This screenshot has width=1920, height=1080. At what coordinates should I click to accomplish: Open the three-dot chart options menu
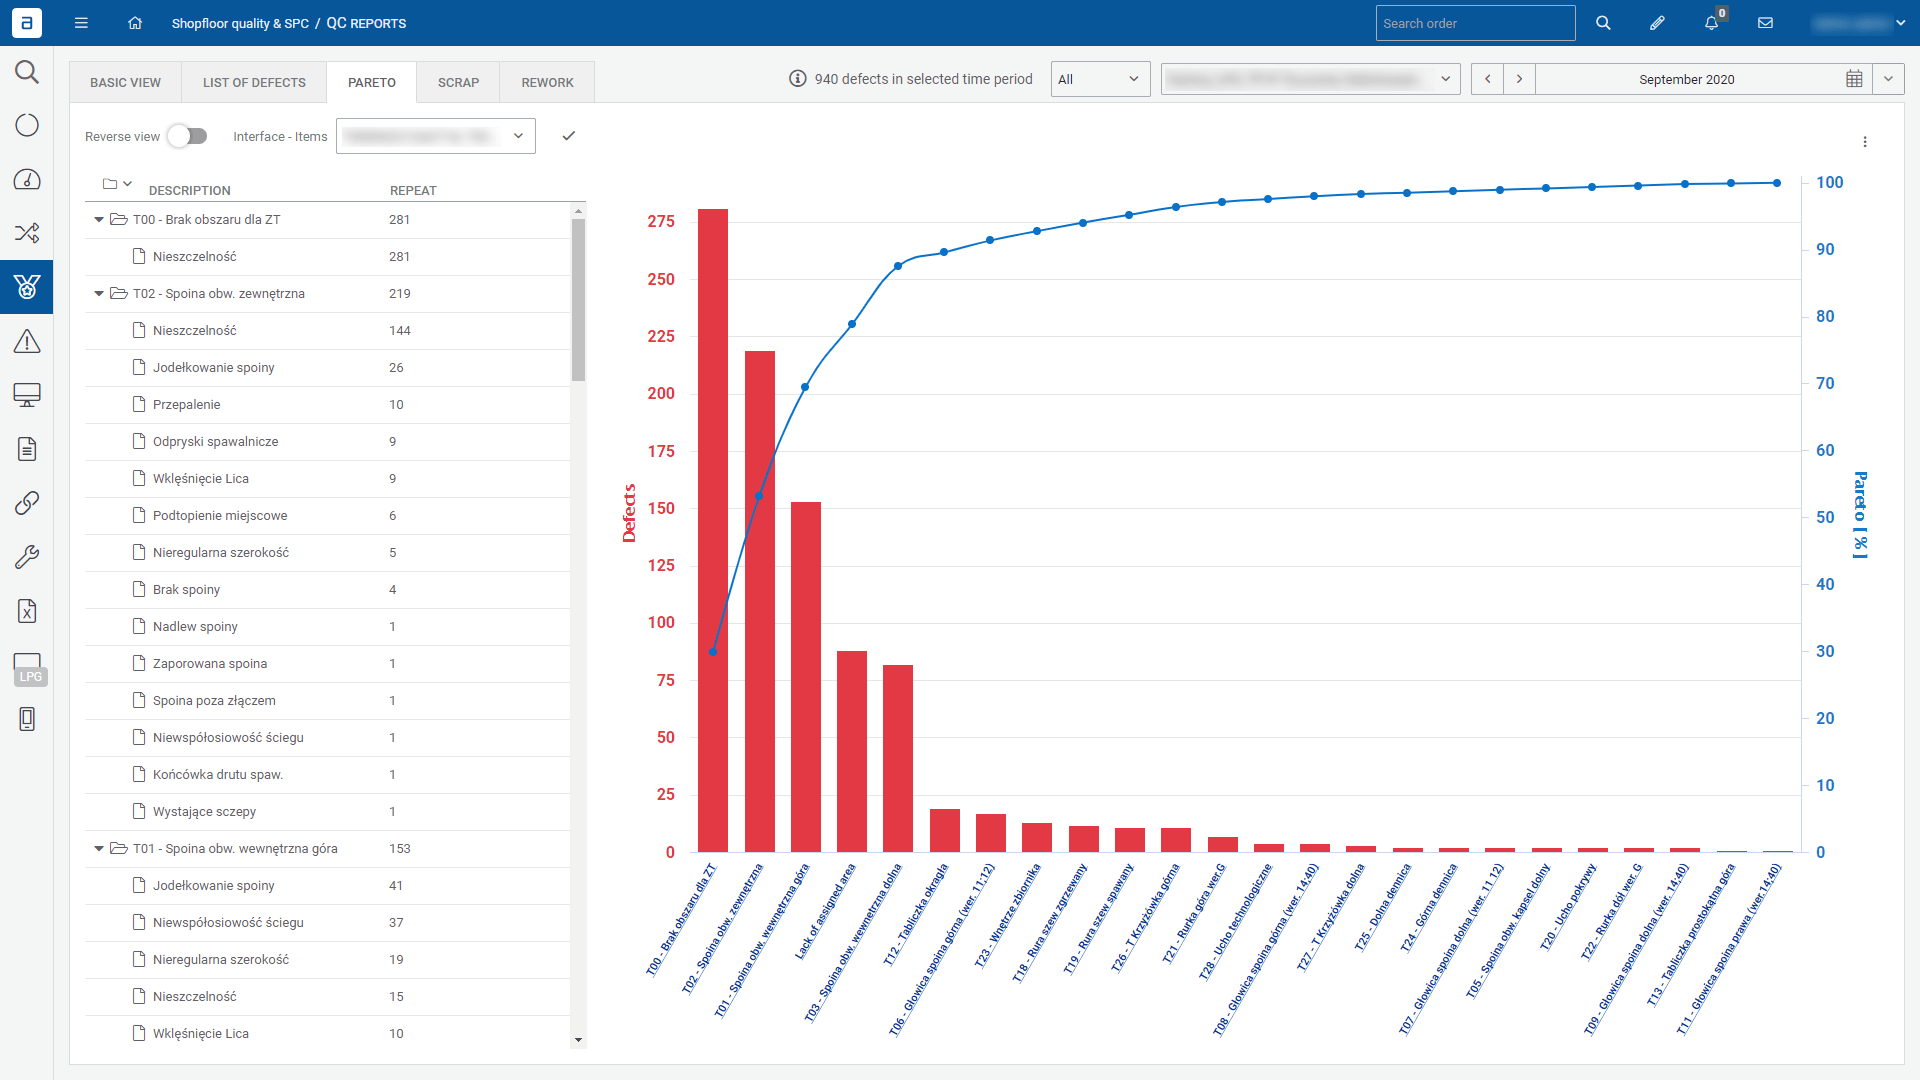pyautogui.click(x=1865, y=142)
